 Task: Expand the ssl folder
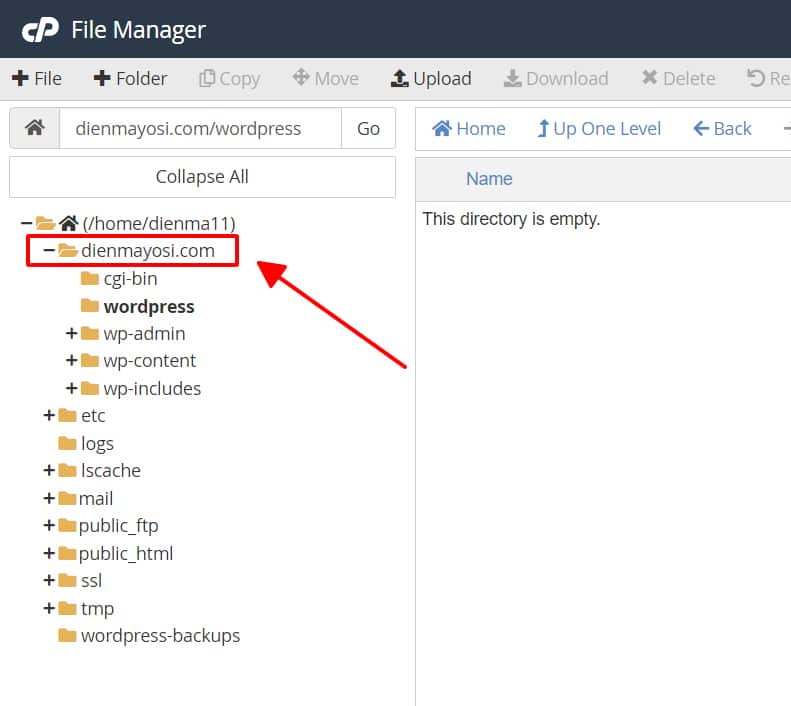click(x=48, y=580)
